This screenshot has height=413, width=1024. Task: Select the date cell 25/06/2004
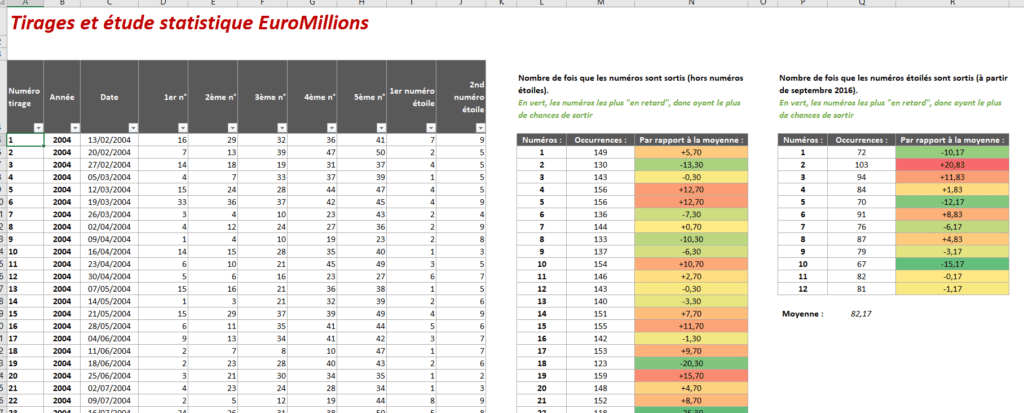point(110,375)
